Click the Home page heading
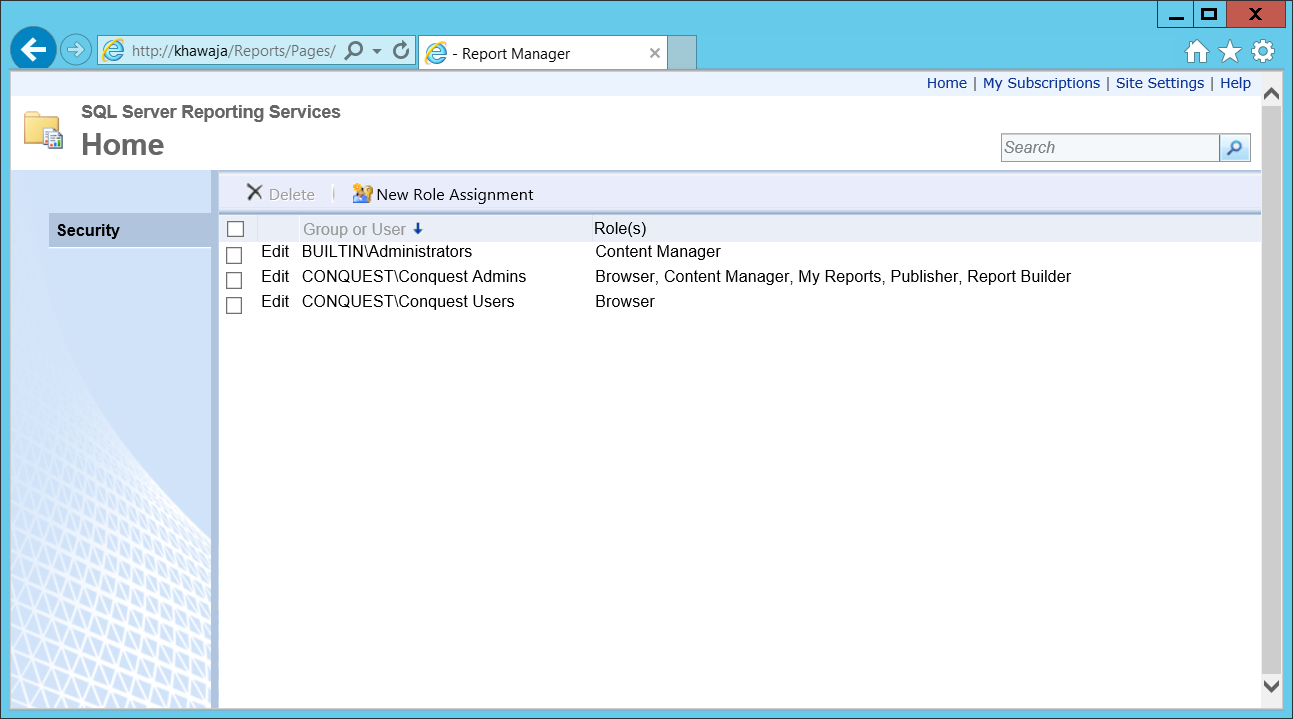Image resolution: width=1293 pixels, height=719 pixels. coord(122,145)
